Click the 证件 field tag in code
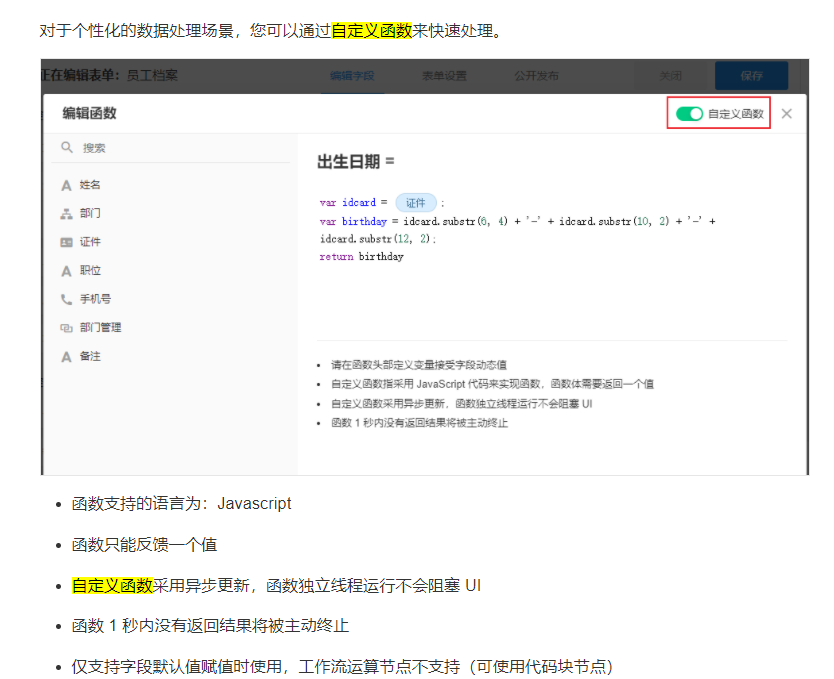The width and height of the screenshot is (834, 679). click(415, 202)
